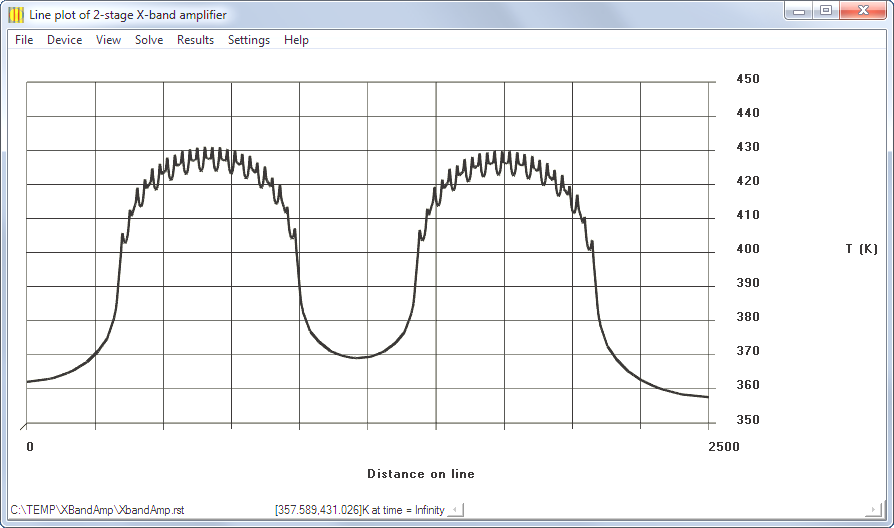The height and width of the screenshot is (528, 894).
Task: Click the window title text
Action: pyautogui.click(x=128, y=15)
